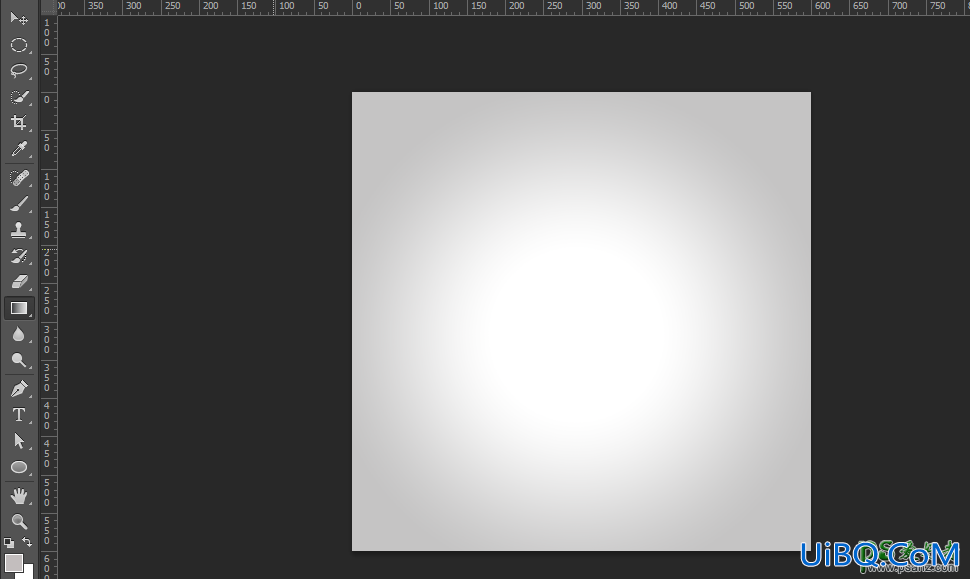This screenshot has height=579, width=970.
Task: Select the Spot Healing Brush tool
Action: click(19, 178)
